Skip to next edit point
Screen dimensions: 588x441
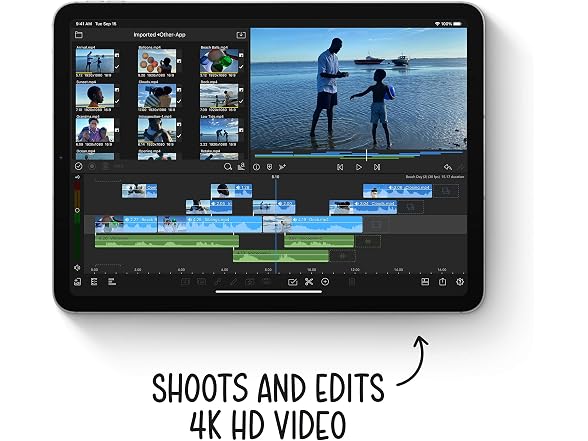[x=377, y=167]
